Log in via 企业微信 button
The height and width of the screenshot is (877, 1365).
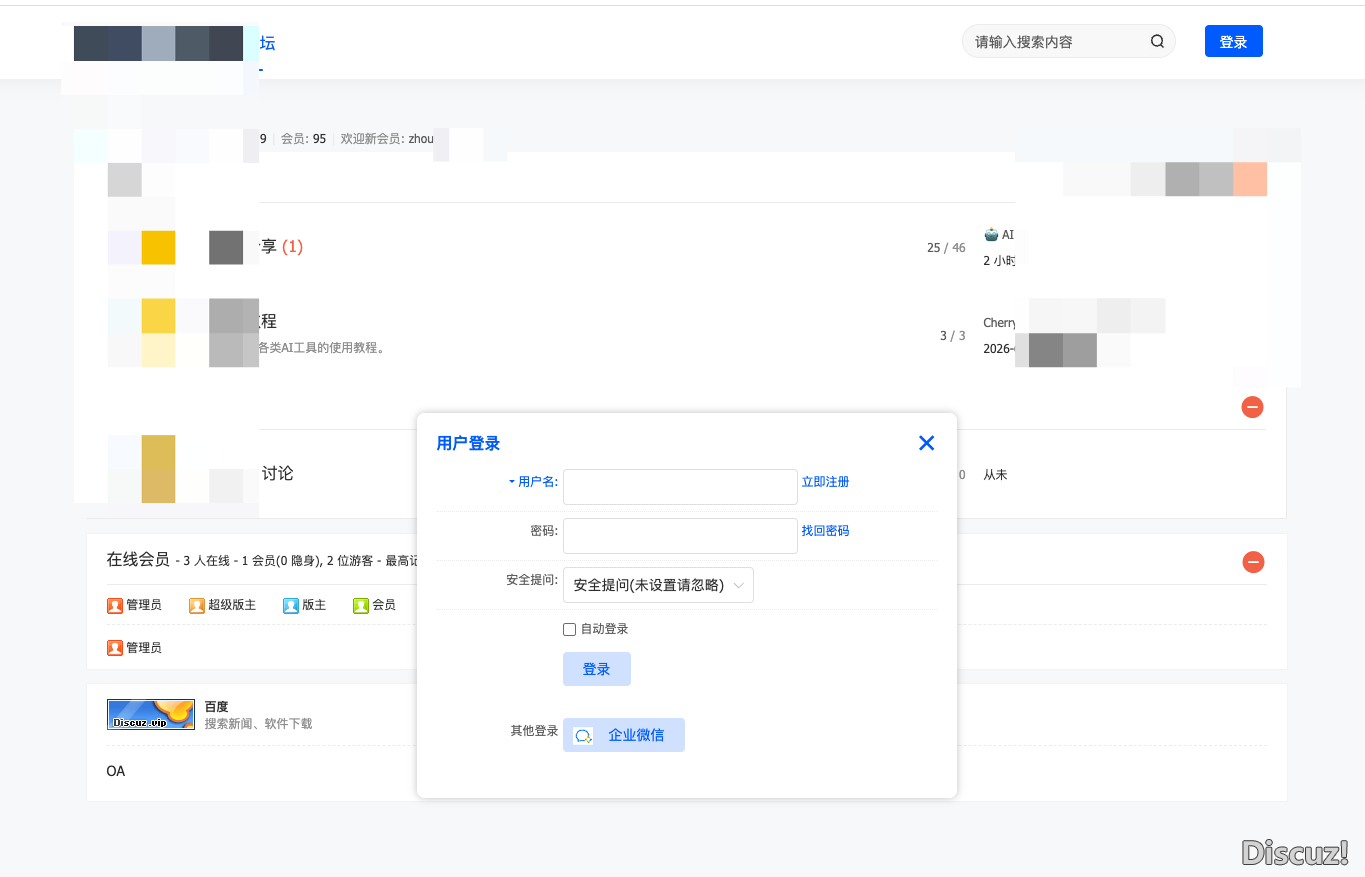point(624,735)
